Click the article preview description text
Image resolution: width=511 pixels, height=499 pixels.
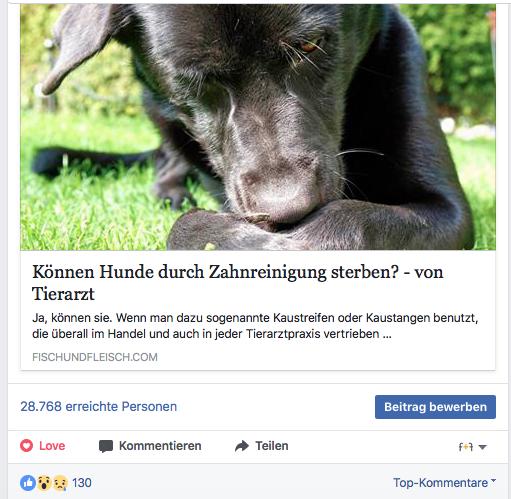click(x=255, y=326)
